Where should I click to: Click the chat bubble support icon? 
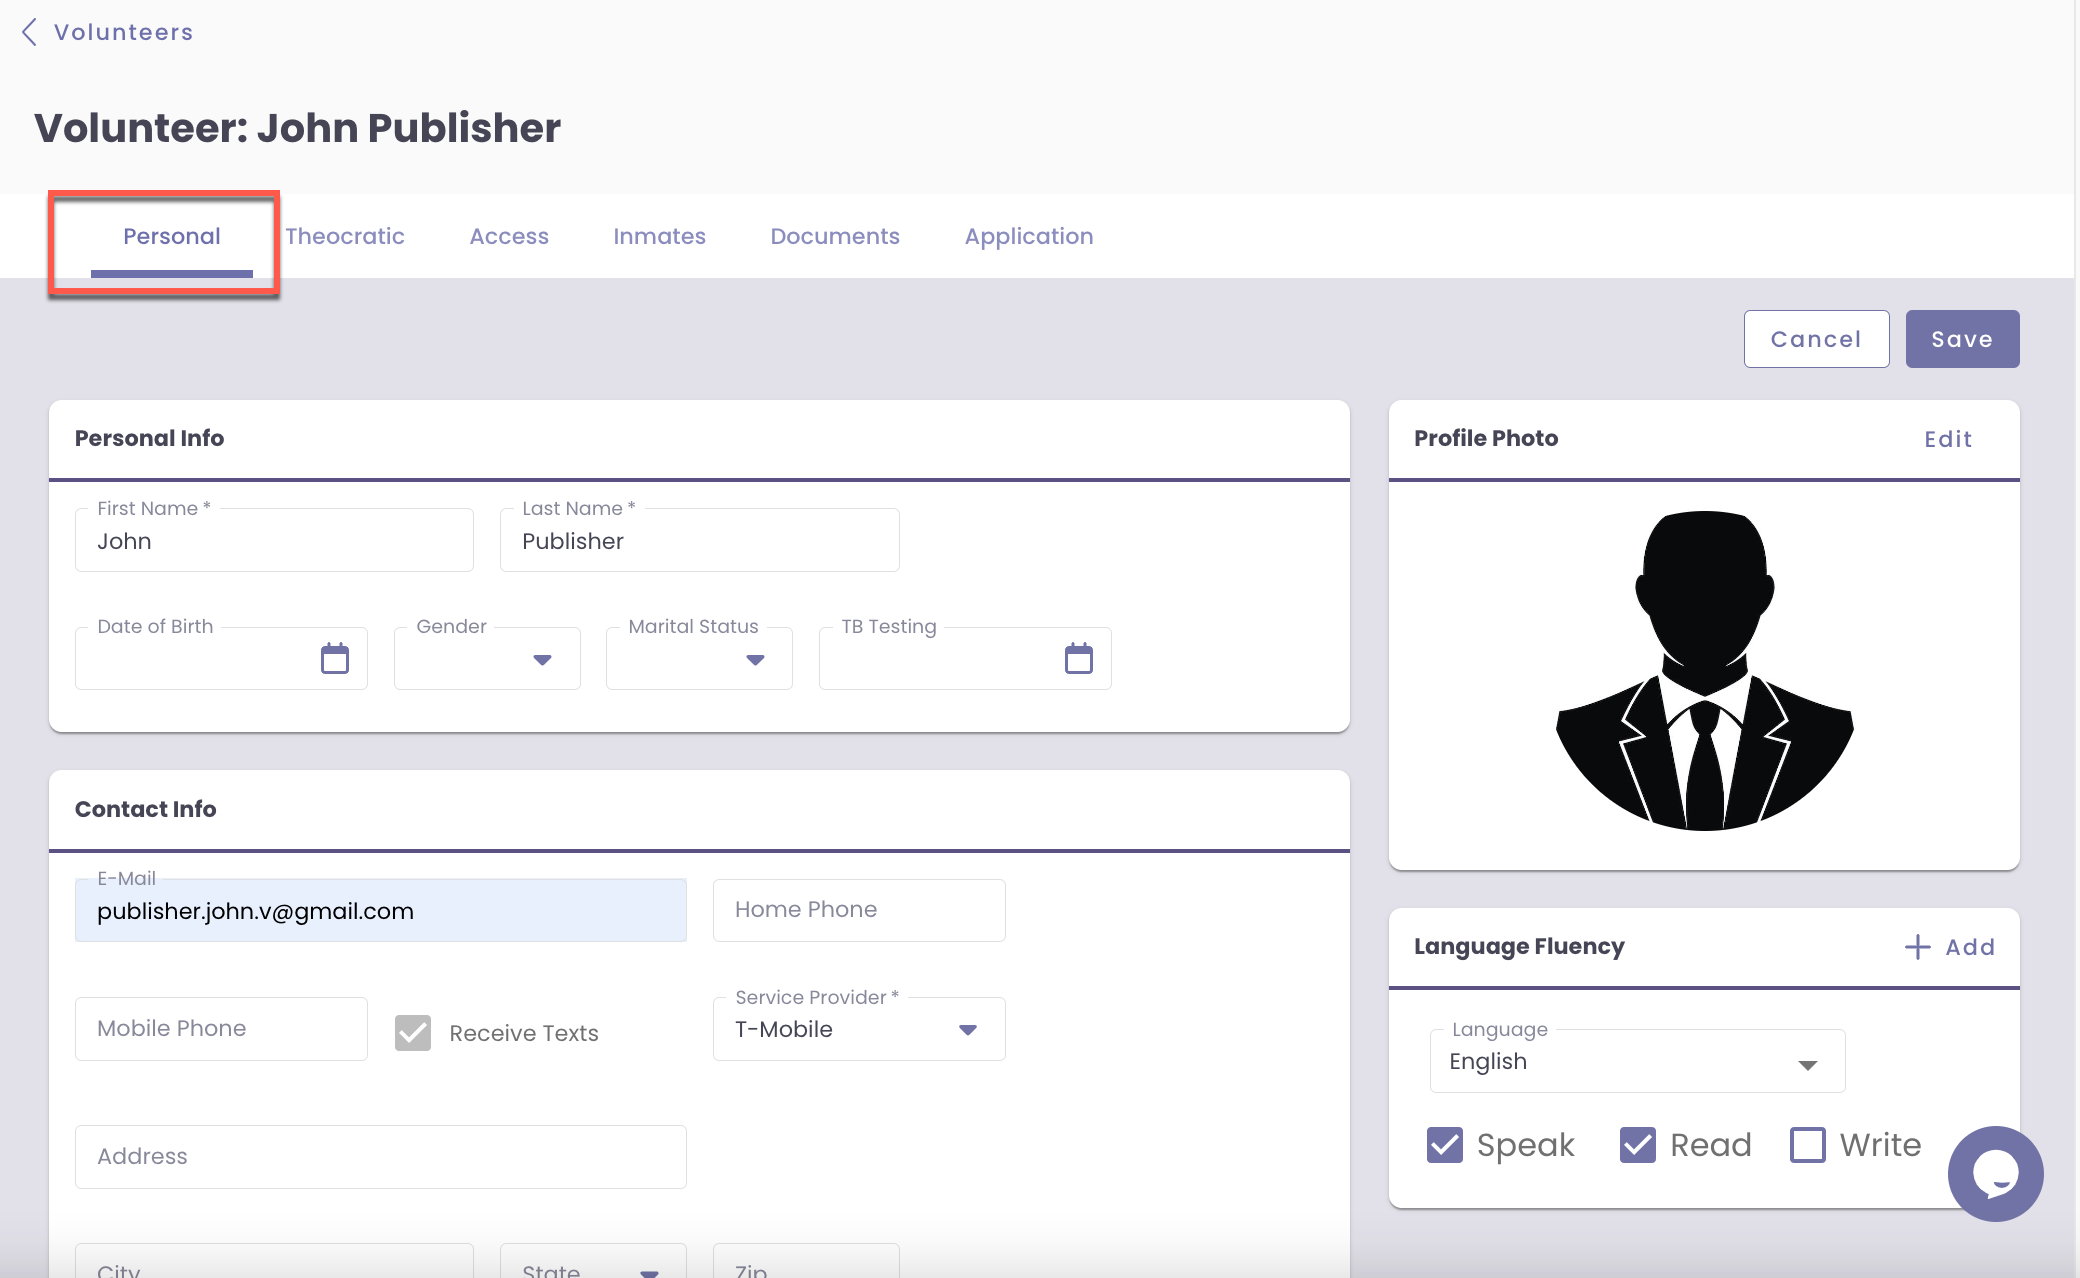click(x=1995, y=1173)
